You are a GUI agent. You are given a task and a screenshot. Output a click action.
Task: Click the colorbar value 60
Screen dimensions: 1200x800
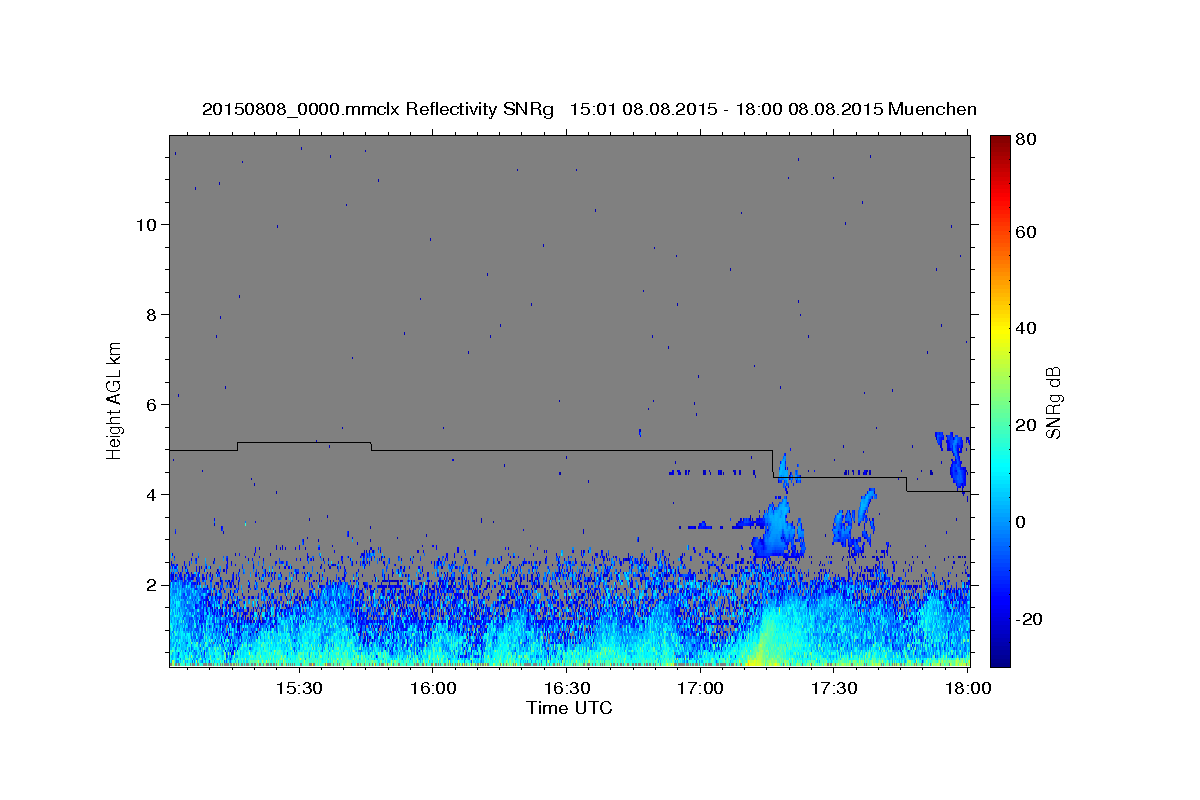pos(1025,232)
